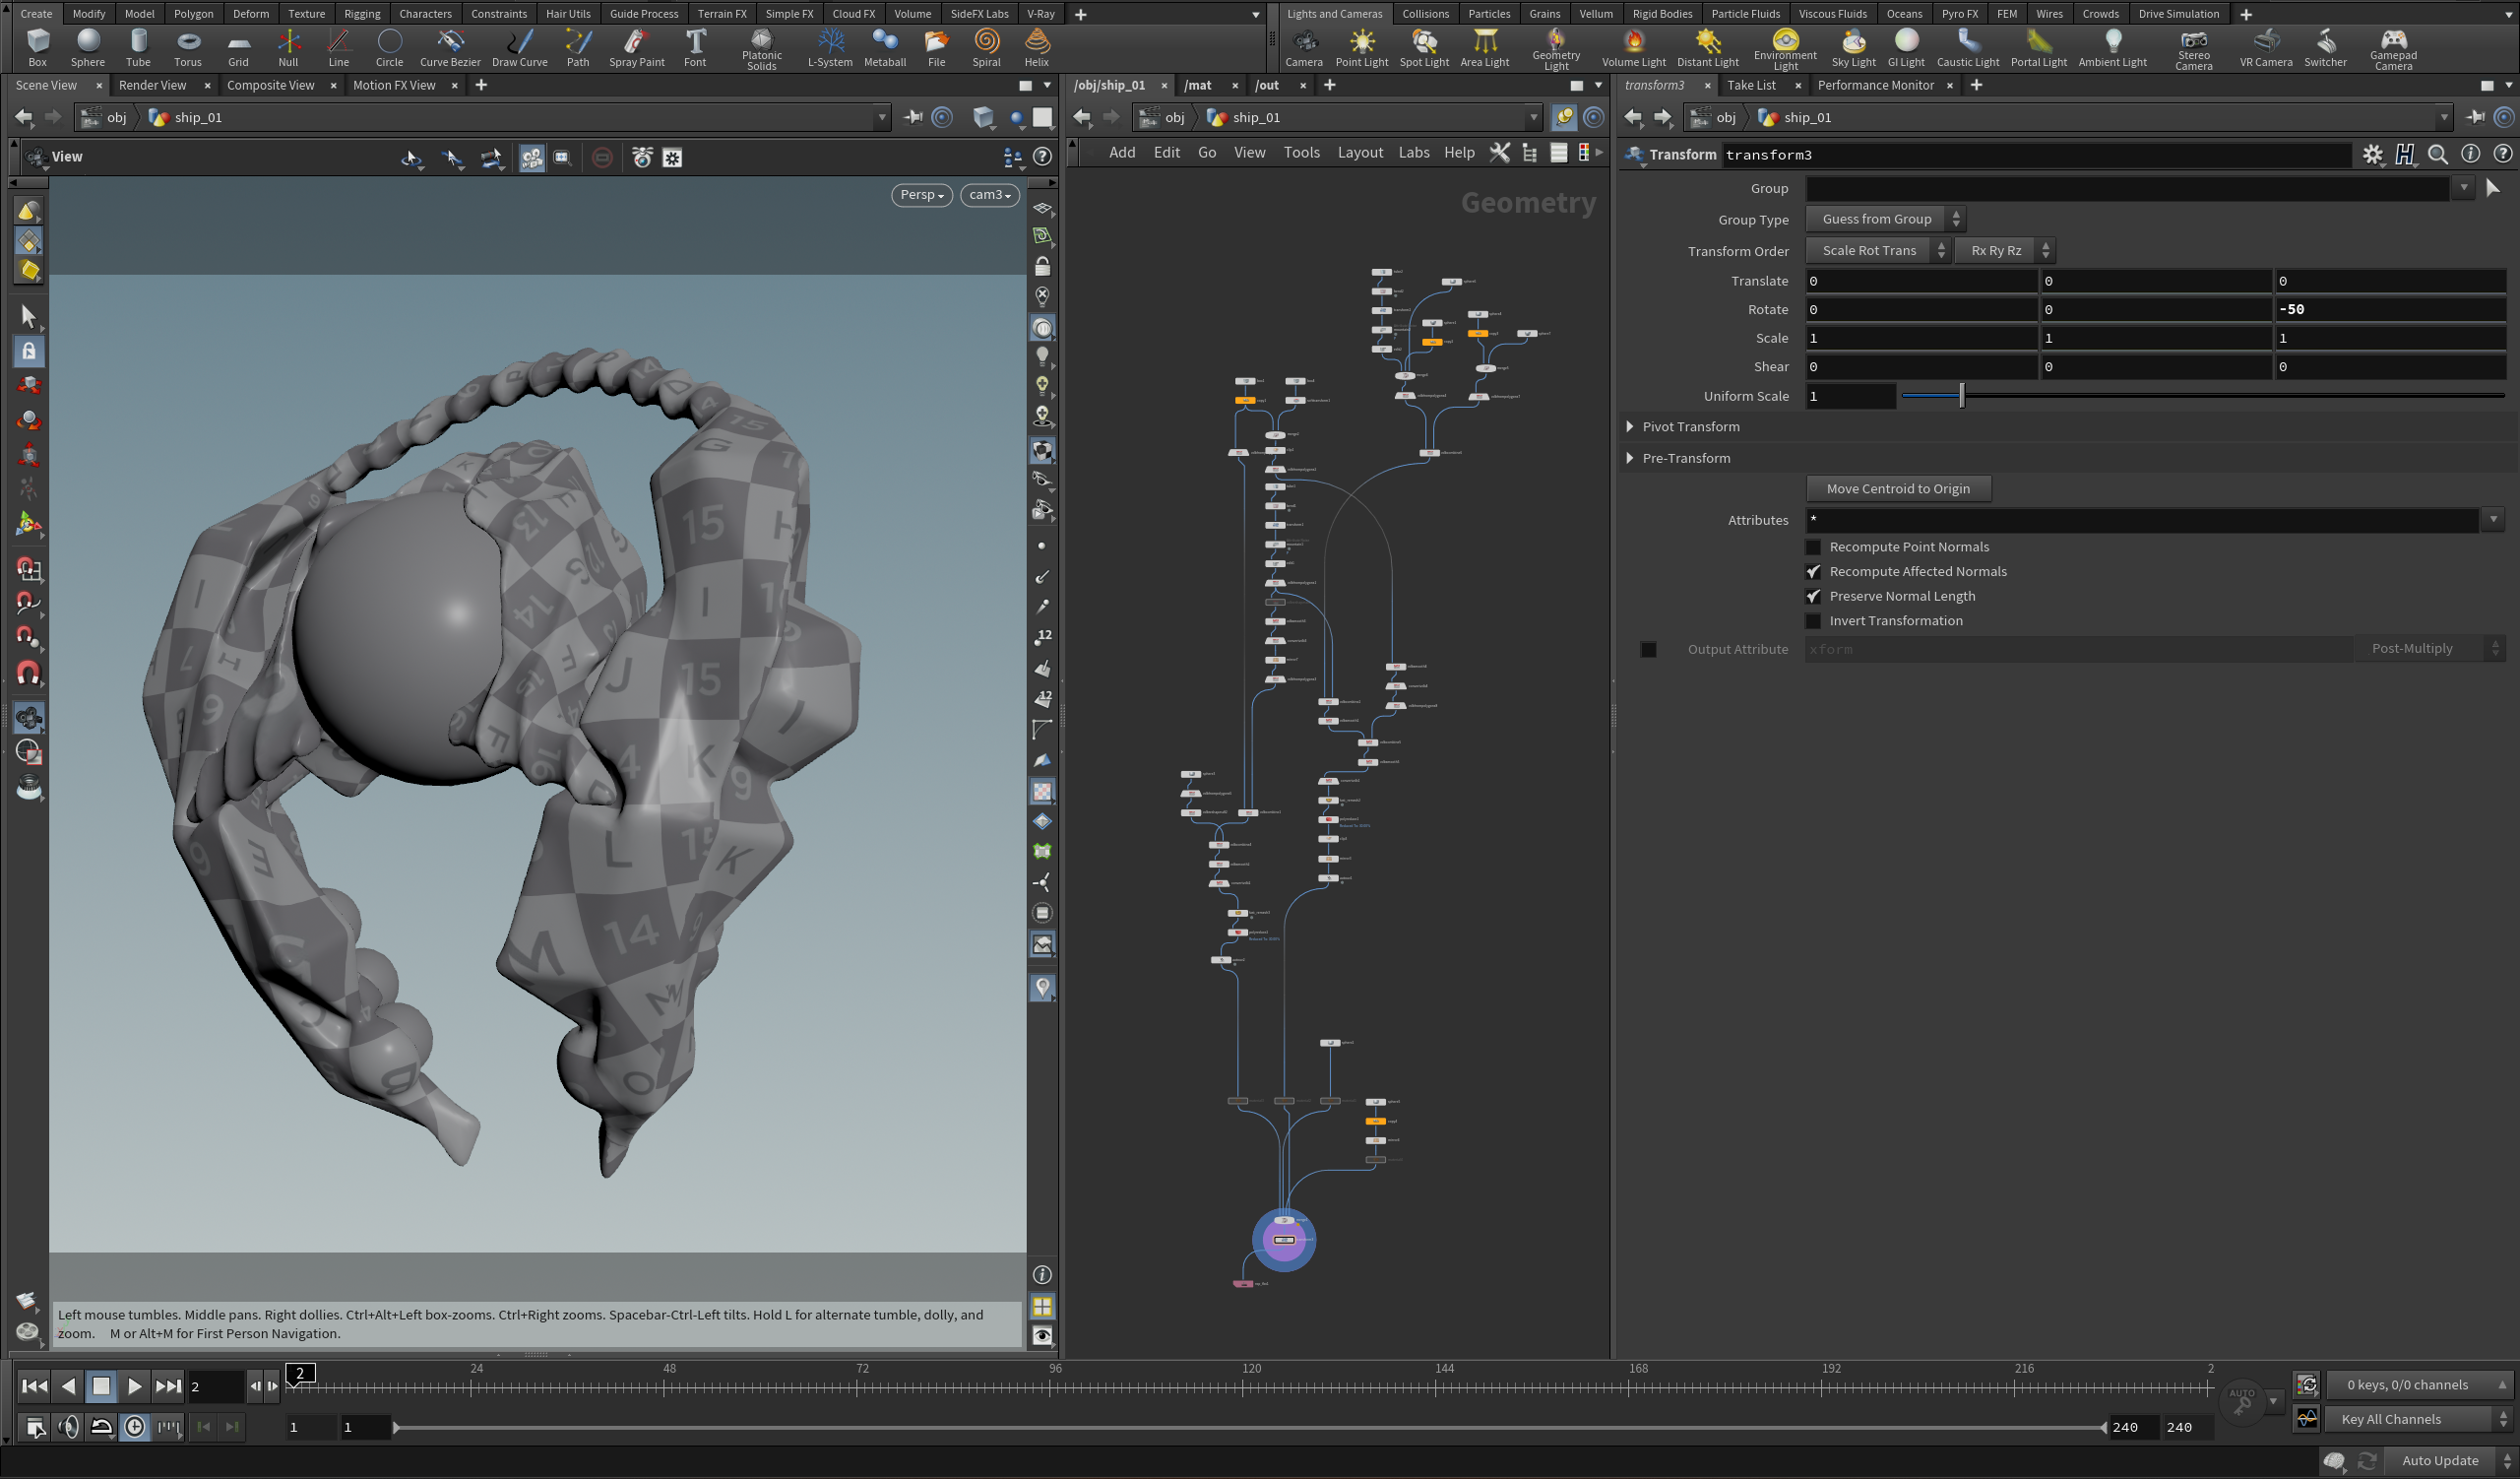Click Move Centroid to Origin button
This screenshot has width=2520, height=1479.
[1897, 489]
